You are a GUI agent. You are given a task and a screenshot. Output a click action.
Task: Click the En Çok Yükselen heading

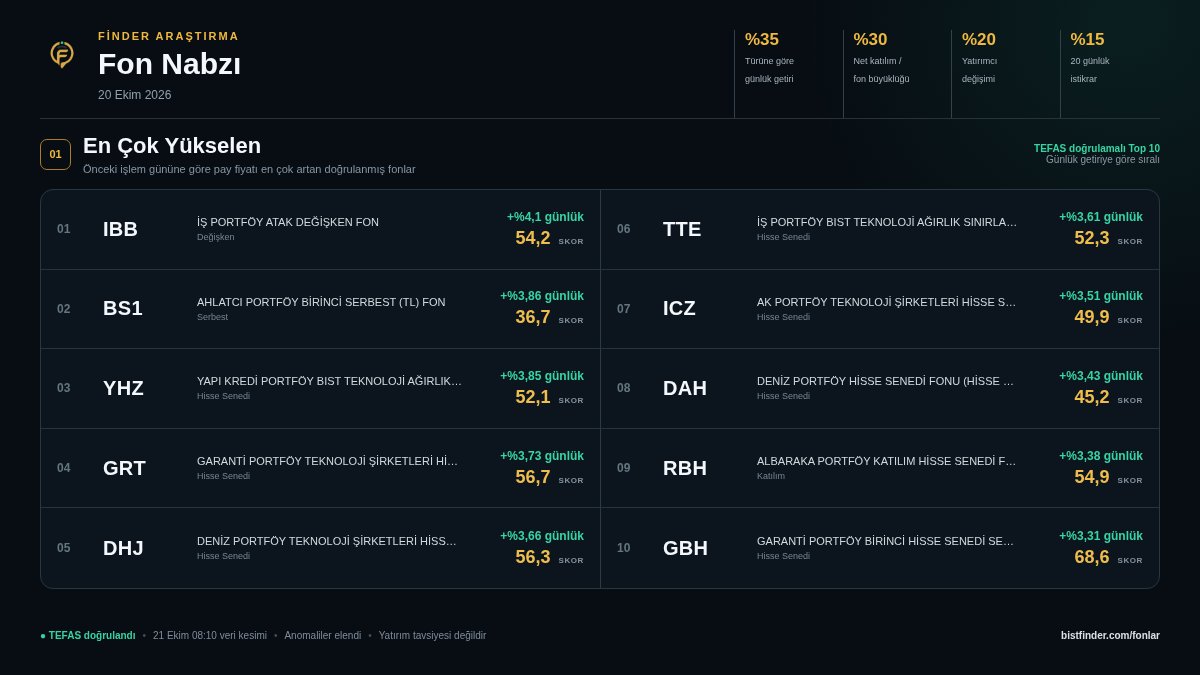coord(172,146)
